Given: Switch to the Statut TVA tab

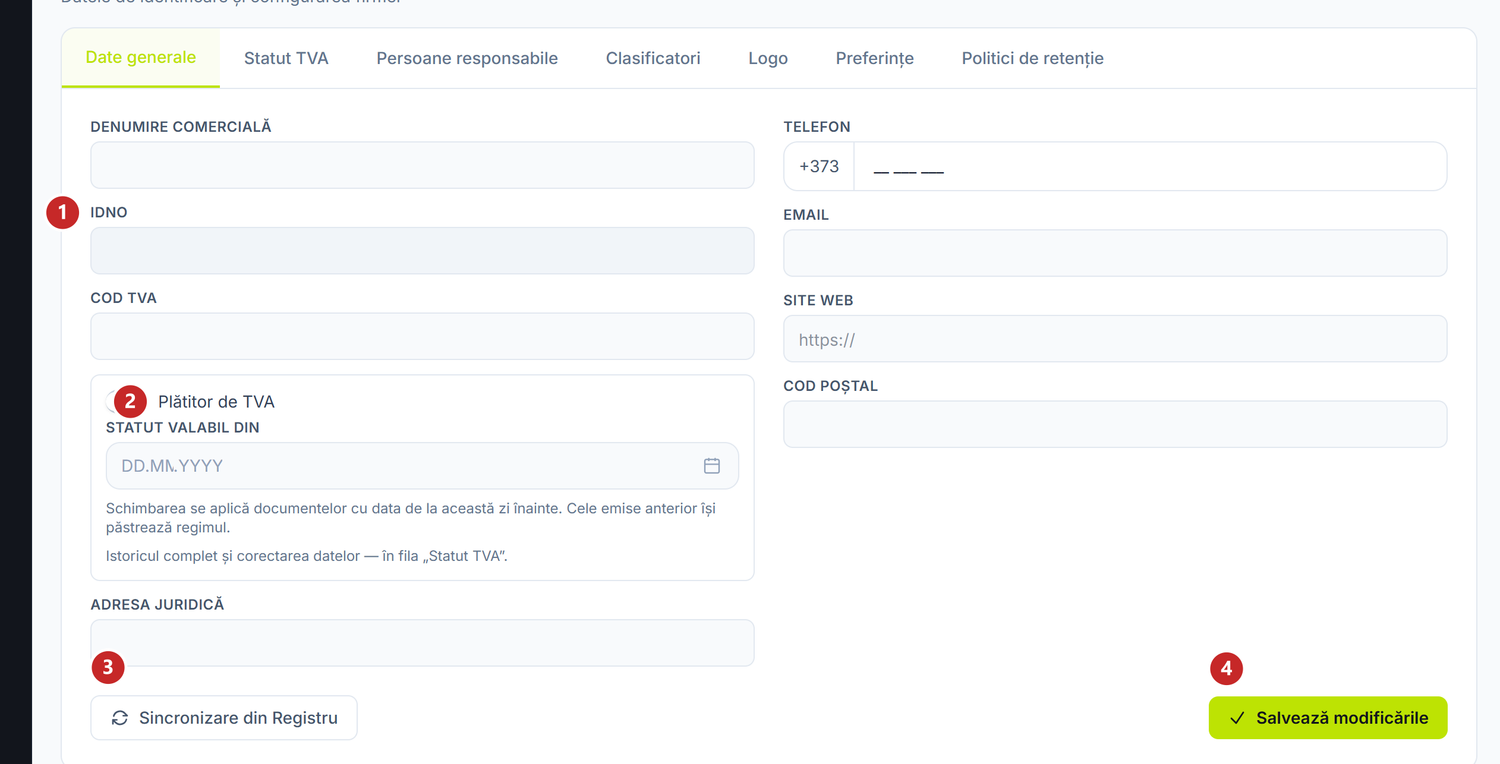Looking at the screenshot, I should click(x=286, y=58).
